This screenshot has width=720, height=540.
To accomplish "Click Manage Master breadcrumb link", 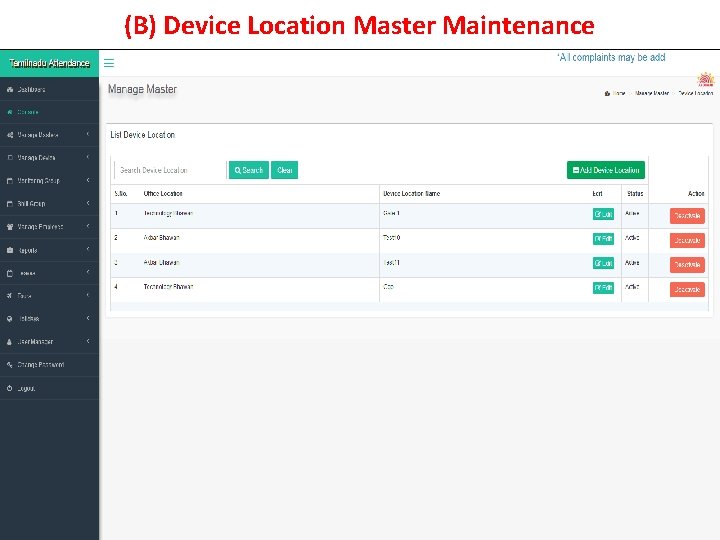I will click(652, 93).
